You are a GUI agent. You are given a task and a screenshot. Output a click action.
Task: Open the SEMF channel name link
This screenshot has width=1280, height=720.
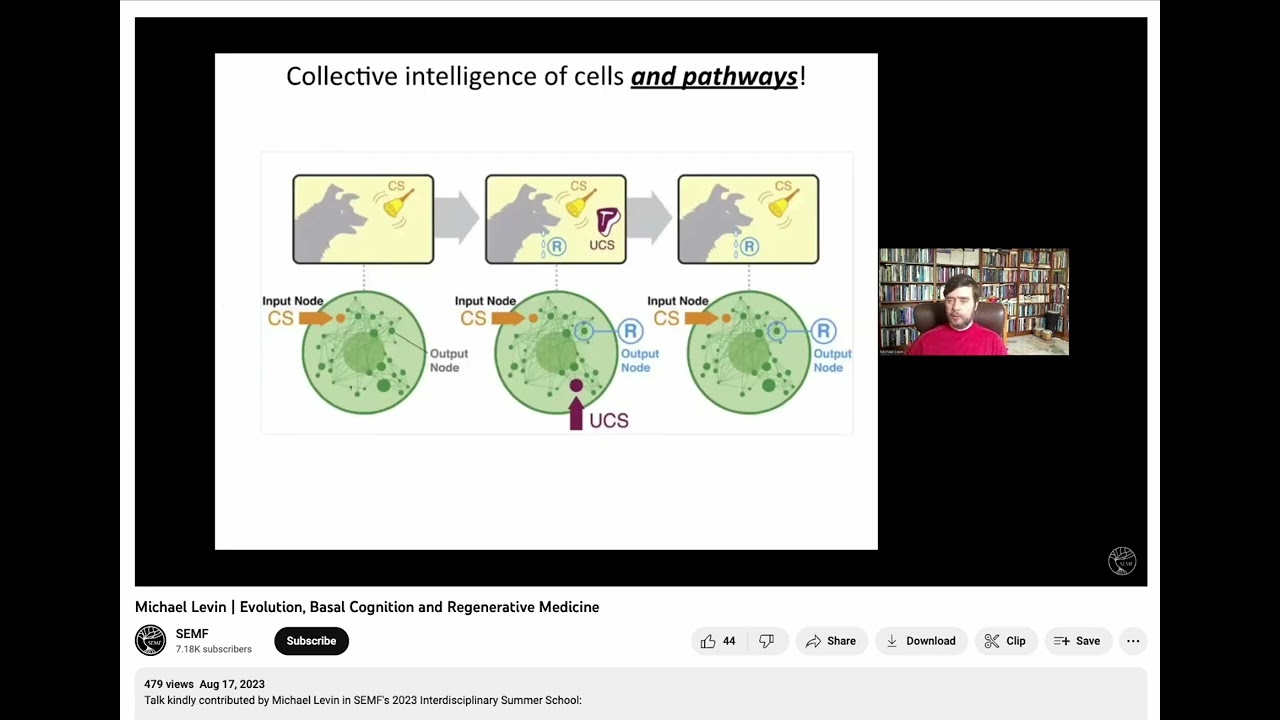pos(192,634)
